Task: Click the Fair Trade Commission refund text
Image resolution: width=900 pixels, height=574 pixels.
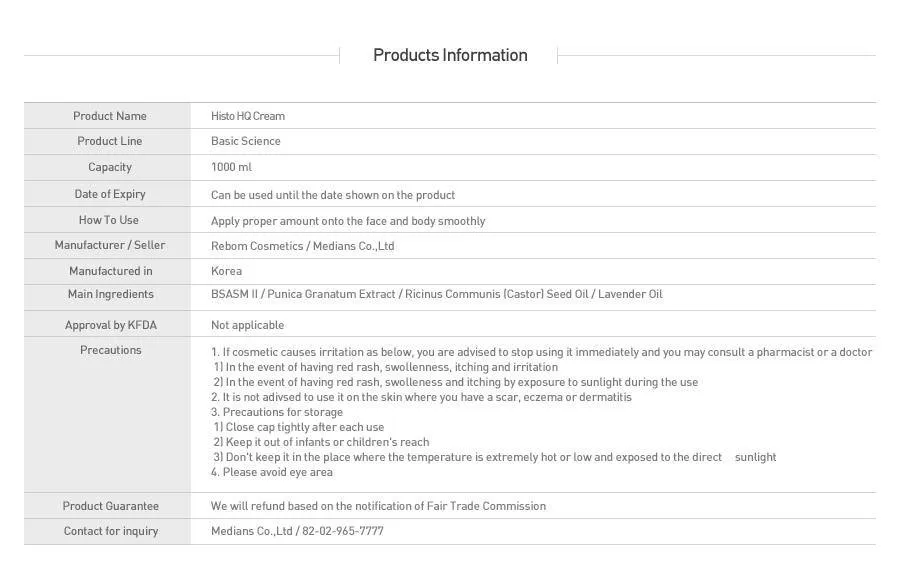Action: (x=378, y=506)
